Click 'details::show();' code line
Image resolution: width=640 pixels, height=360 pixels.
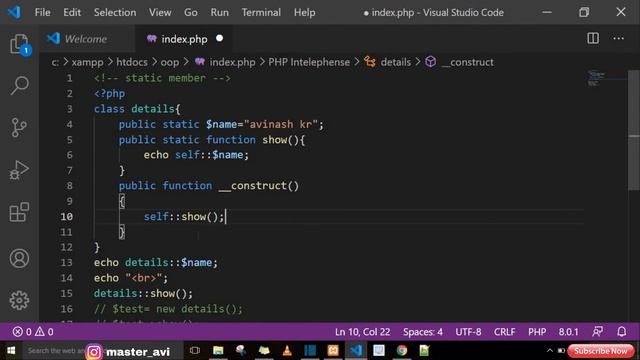point(143,293)
